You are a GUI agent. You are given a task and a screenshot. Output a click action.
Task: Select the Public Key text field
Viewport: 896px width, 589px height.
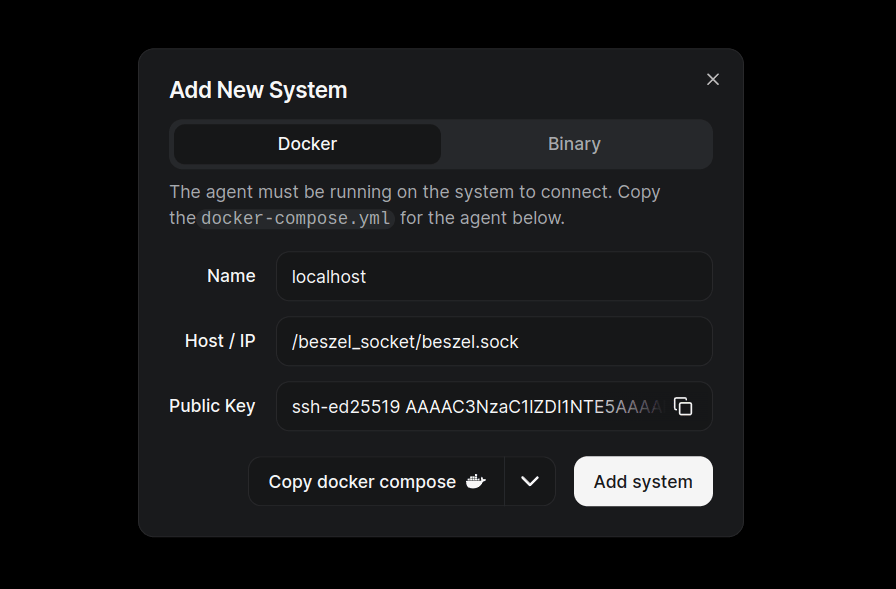pyautogui.click(x=475, y=406)
